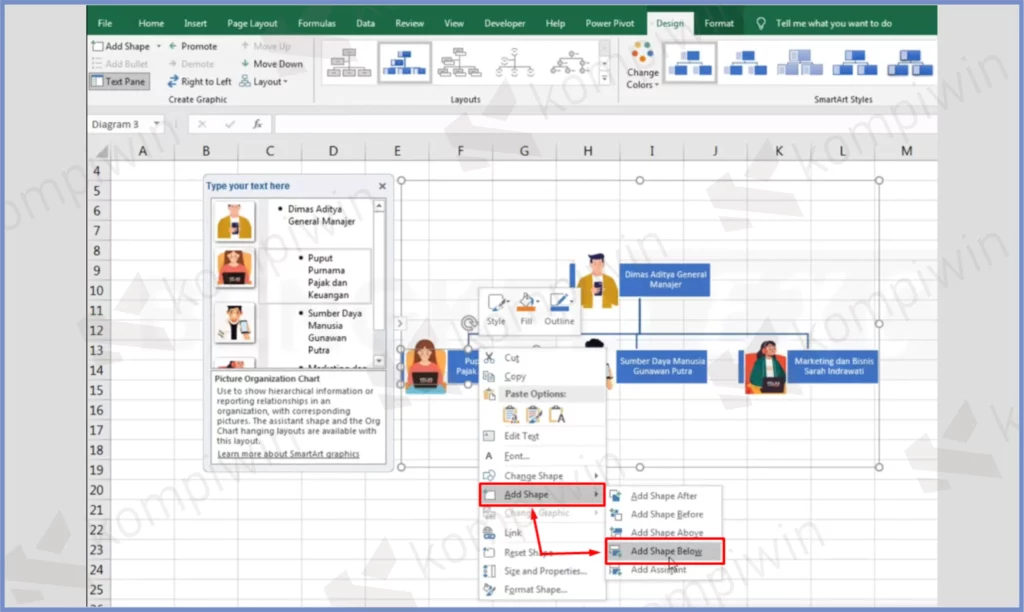Open the Add Shape dropdown in ribbon
Image resolution: width=1024 pixels, height=612 pixels.
pyautogui.click(x=154, y=46)
